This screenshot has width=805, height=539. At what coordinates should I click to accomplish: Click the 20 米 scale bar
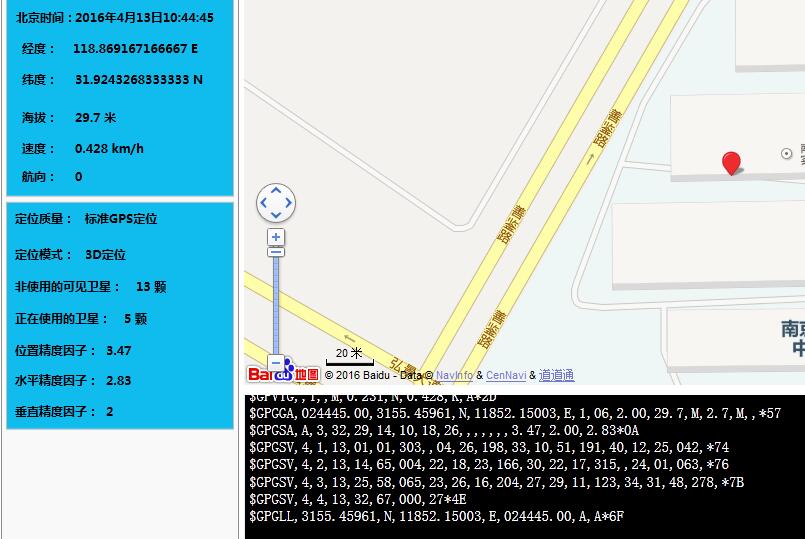click(x=350, y=356)
